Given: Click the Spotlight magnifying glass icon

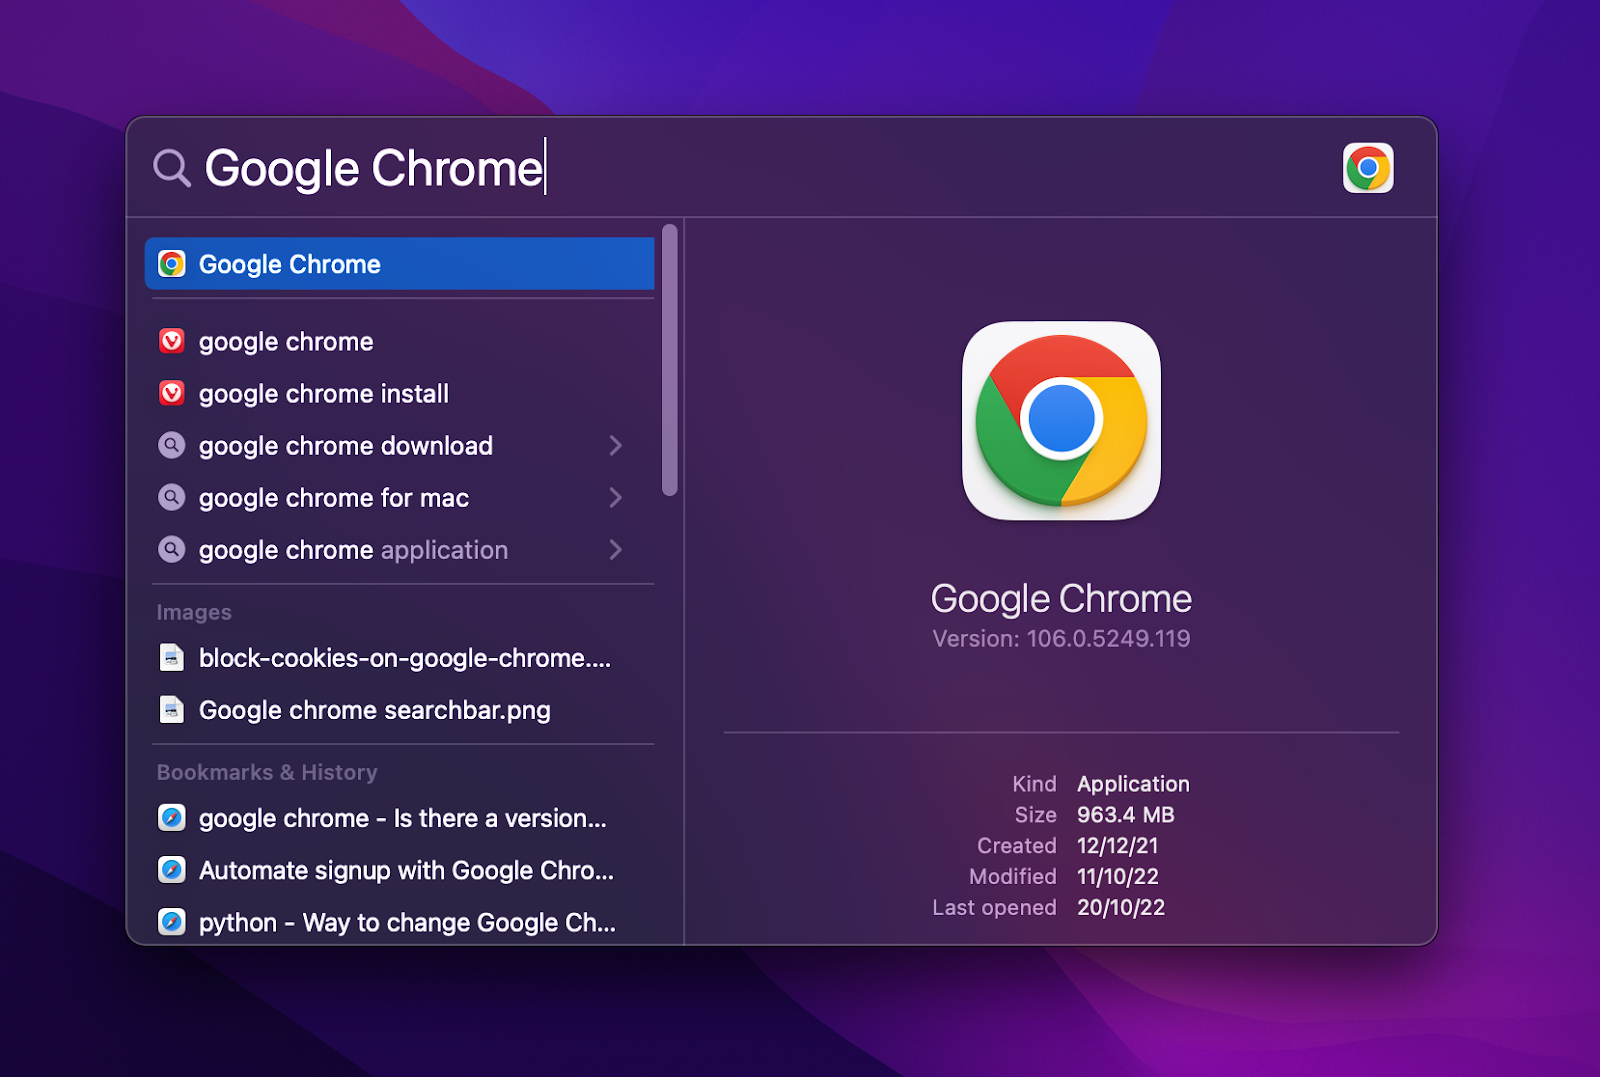Looking at the screenshot, I should coord(172,168).
